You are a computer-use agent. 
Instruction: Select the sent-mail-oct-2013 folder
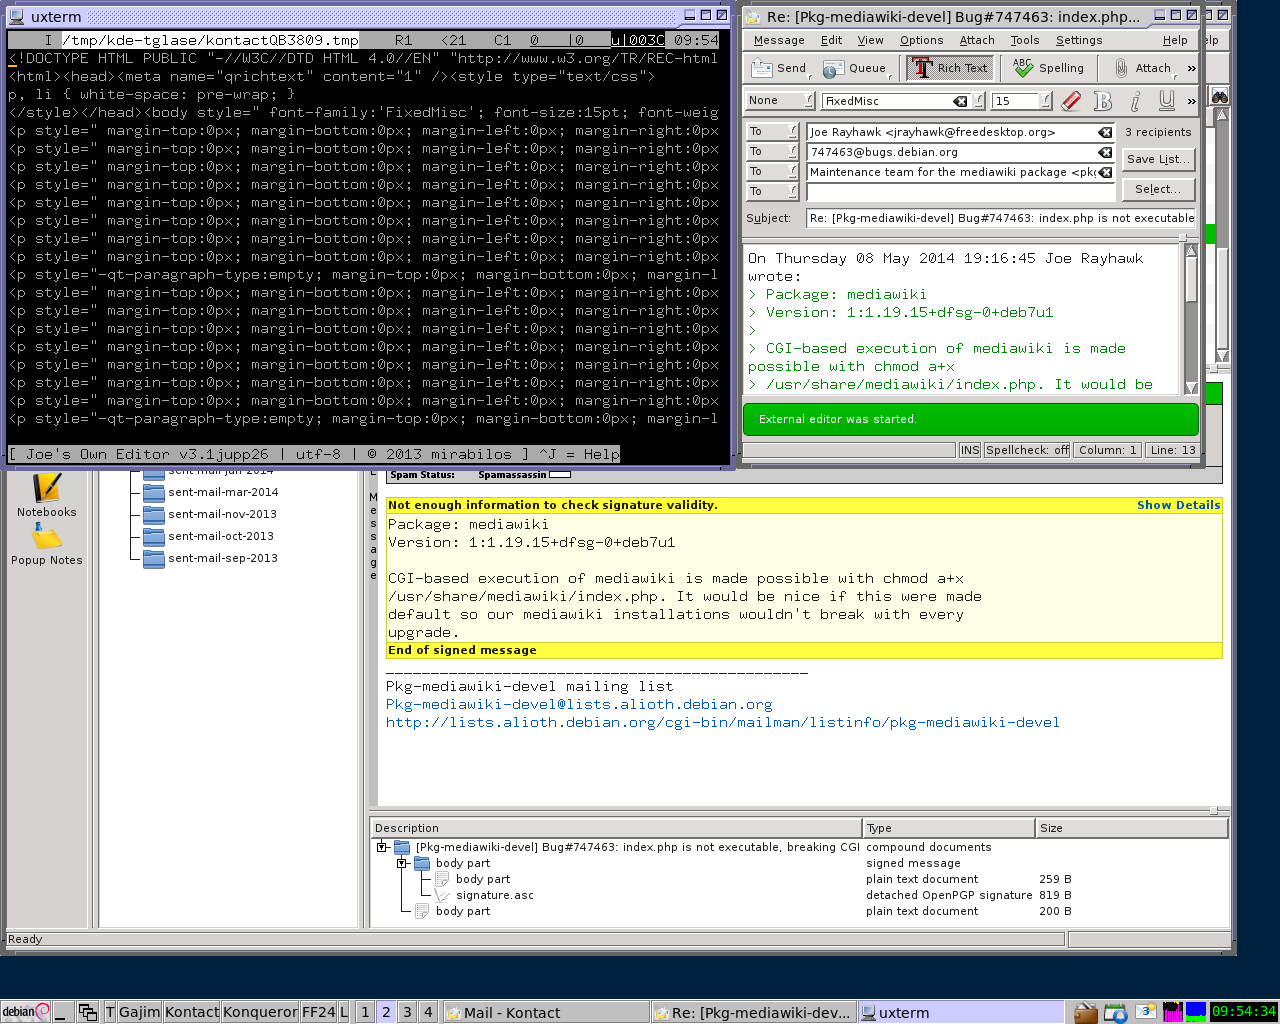(x=221, y=536)
